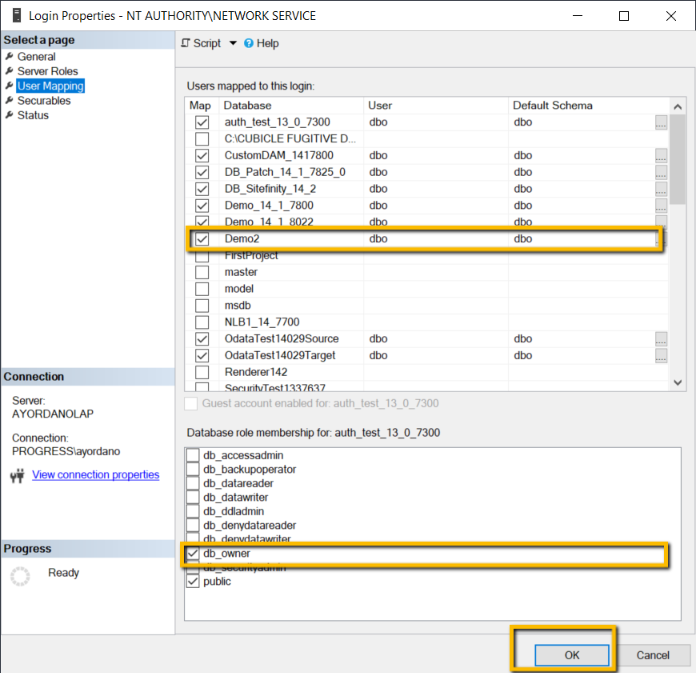This screenshot has height=673, width=696.
Task: Check map for Renderer142
Action: click(x=202, y=372)
